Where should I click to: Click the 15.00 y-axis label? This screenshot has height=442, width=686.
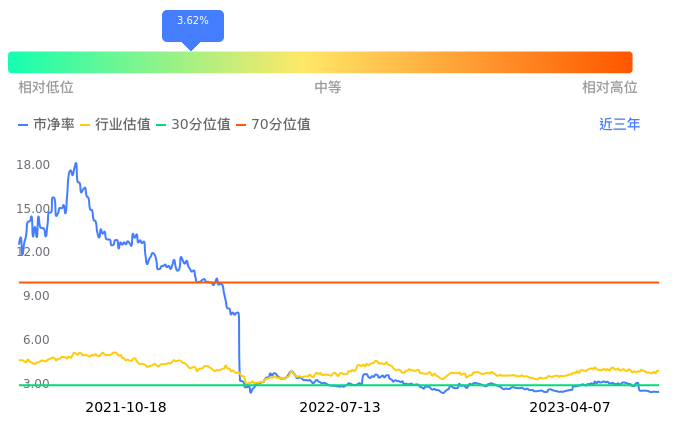(x=34, y=209)
